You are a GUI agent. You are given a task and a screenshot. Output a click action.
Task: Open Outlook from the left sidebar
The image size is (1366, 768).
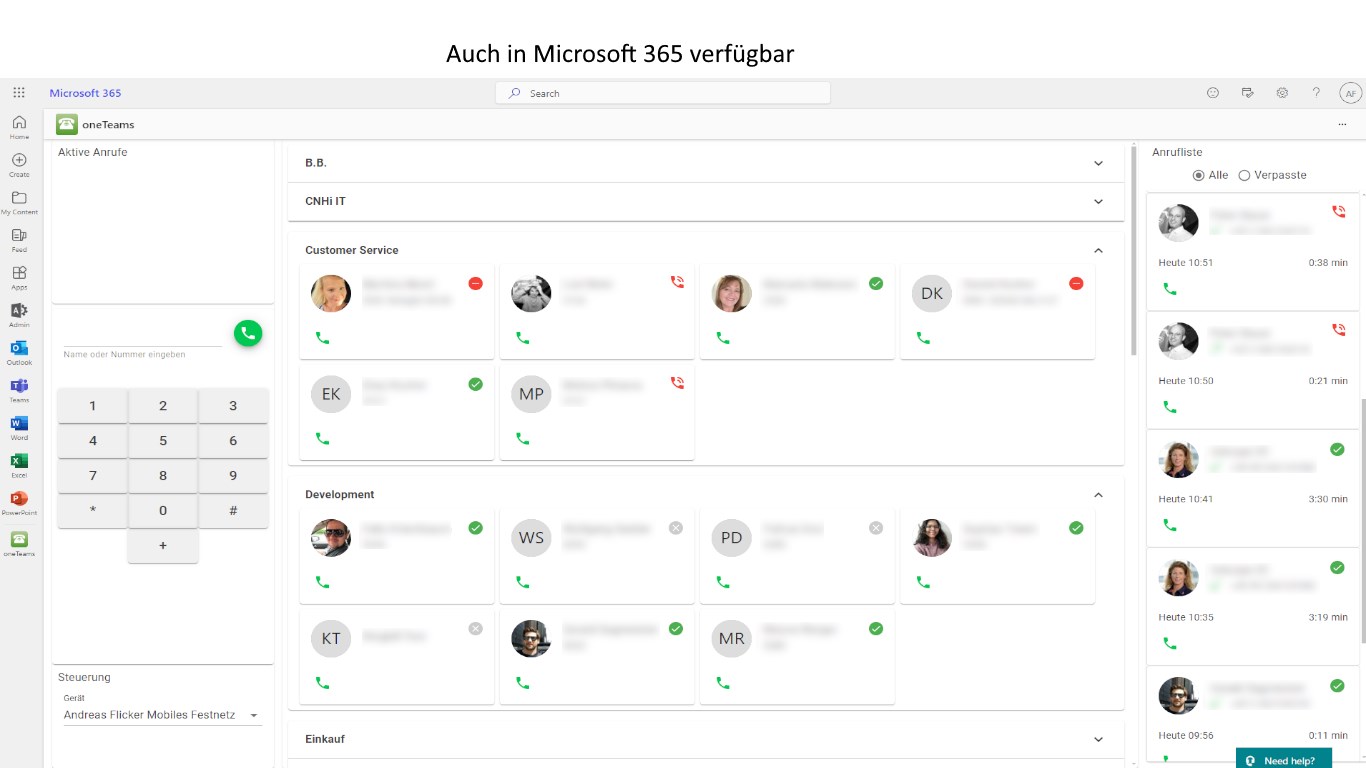point(19,349)
